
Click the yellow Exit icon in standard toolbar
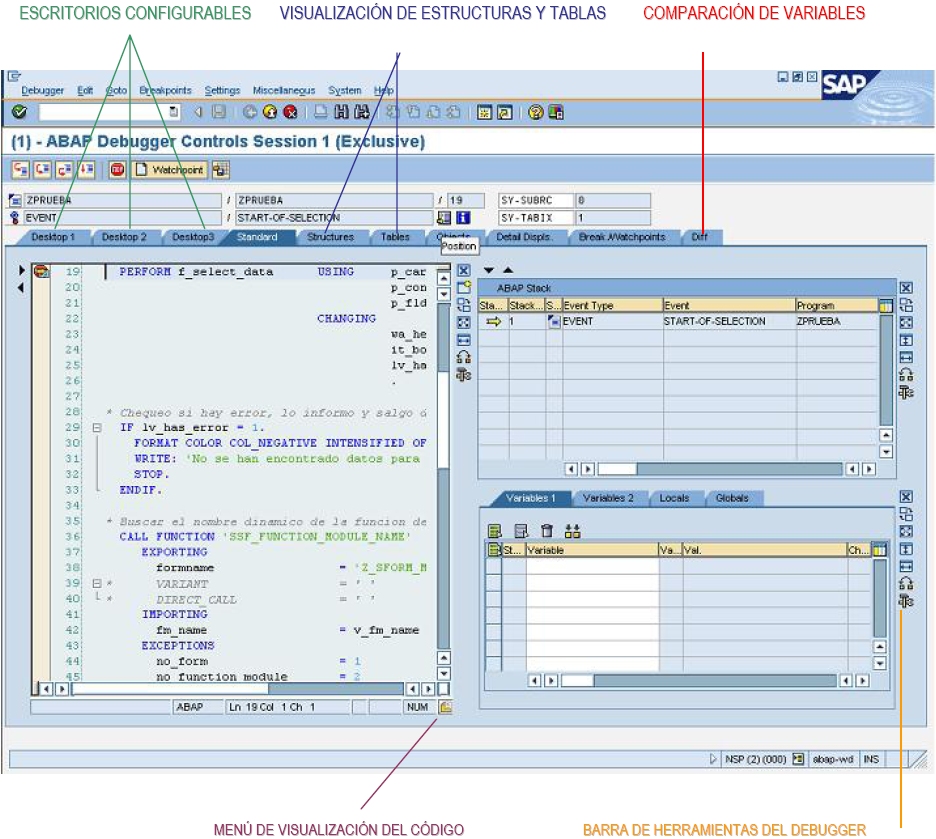(270, 112)
